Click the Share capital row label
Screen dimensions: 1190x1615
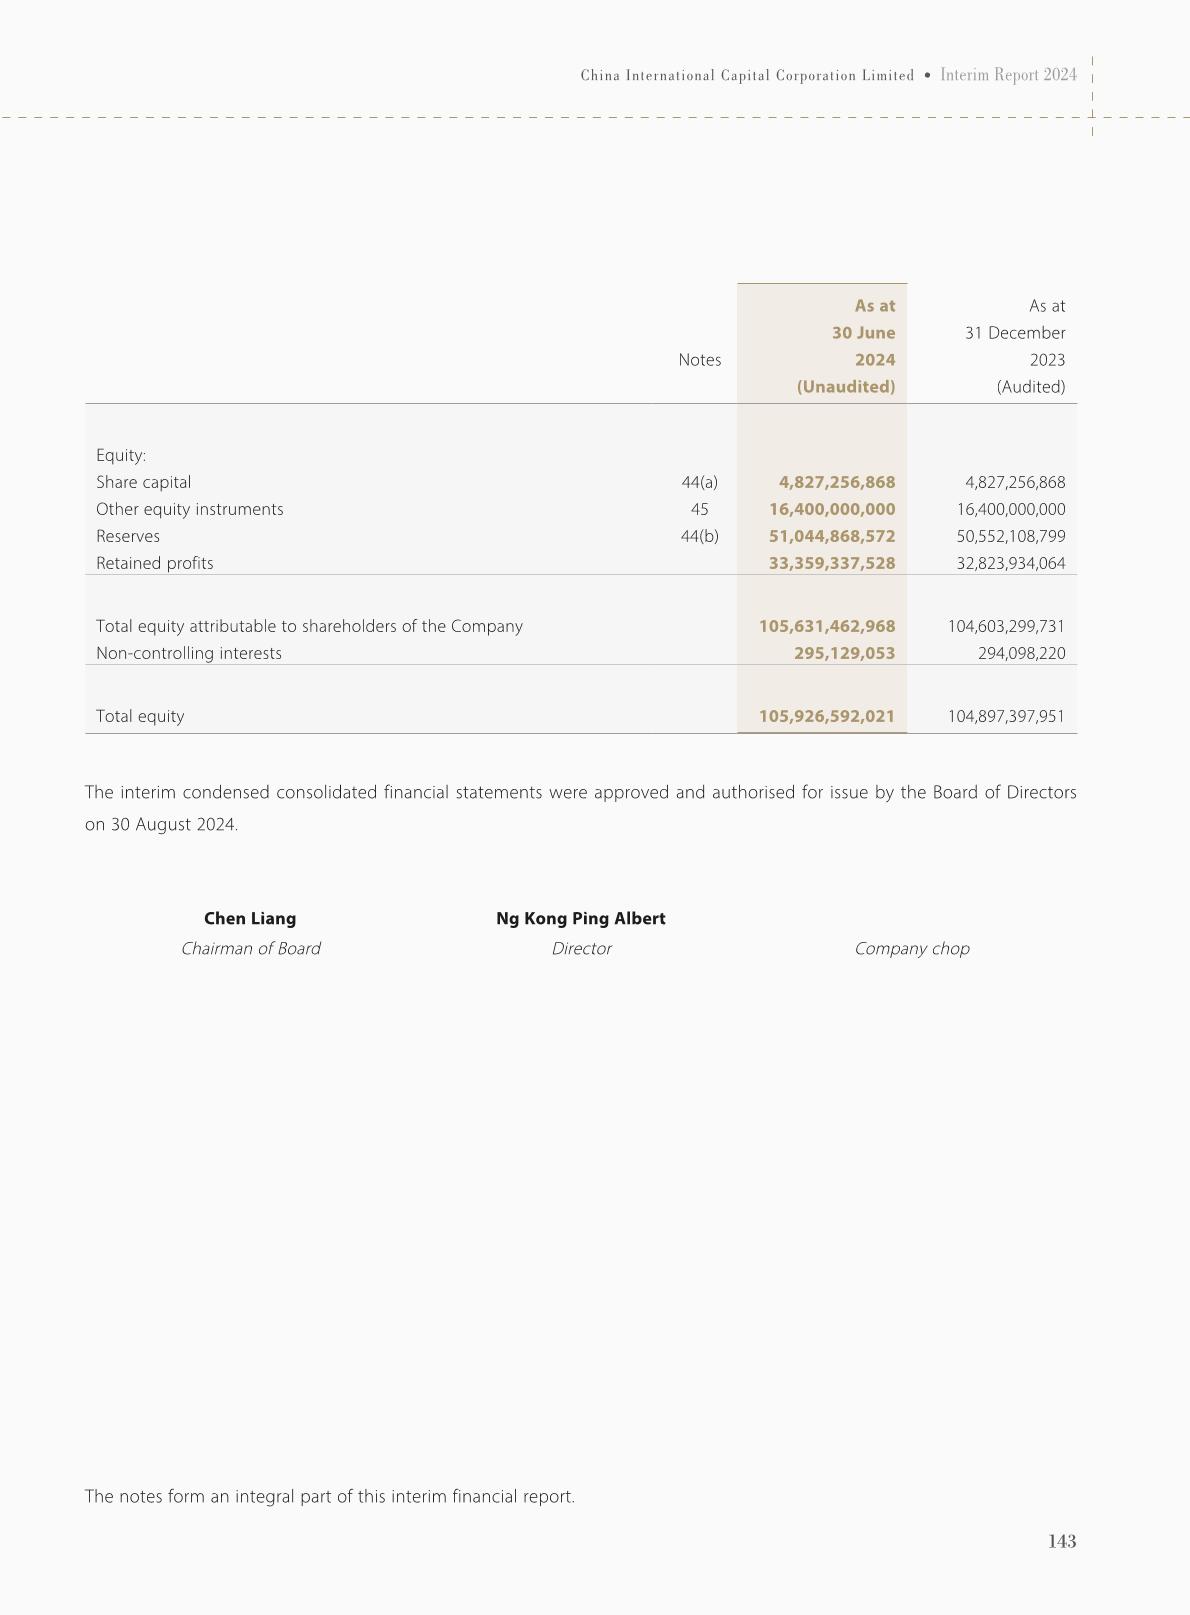[x=143, y=482]
